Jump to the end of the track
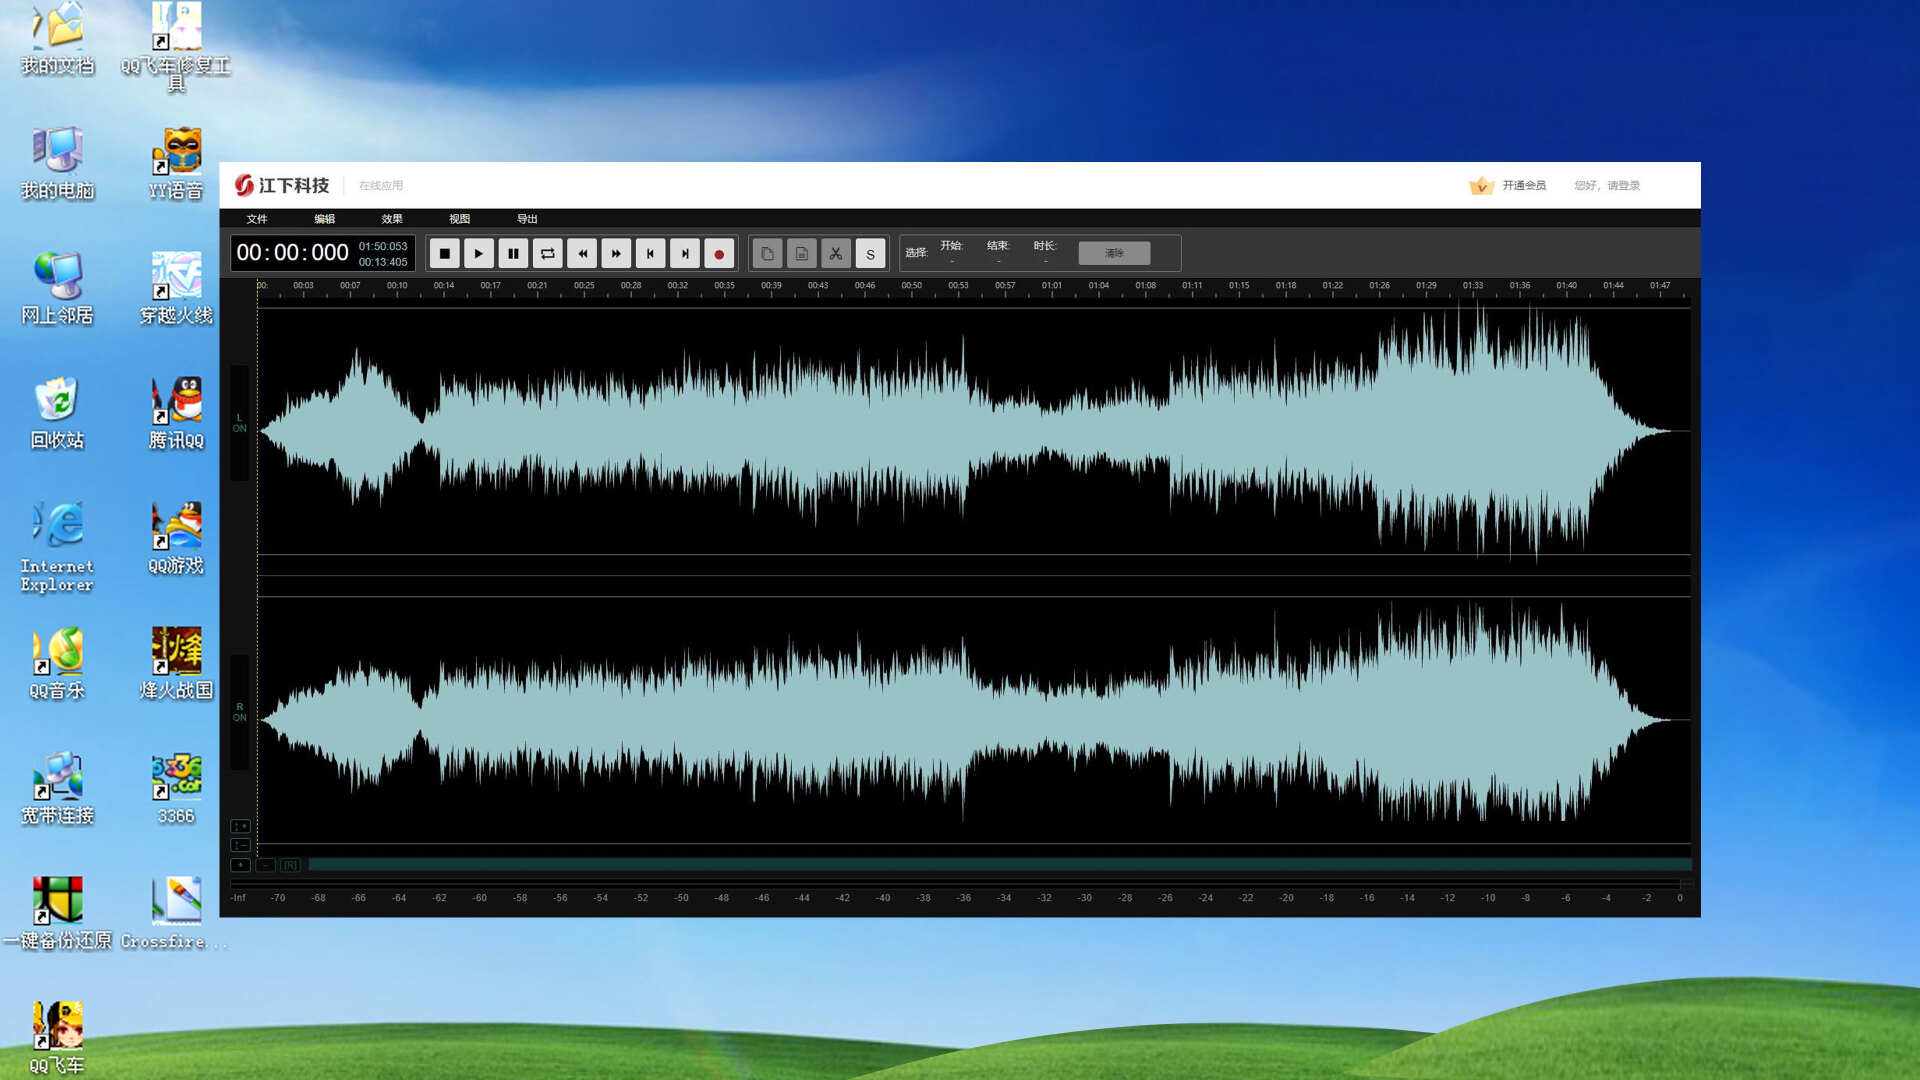1920x1080 pixels. click(685, 254)
